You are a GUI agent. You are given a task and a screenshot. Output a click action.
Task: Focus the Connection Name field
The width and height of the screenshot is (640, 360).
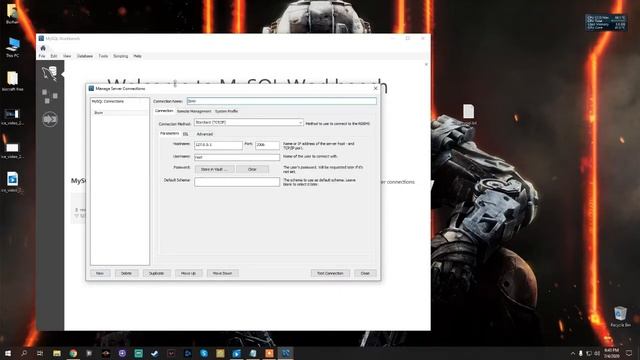(x=282, y=101)
